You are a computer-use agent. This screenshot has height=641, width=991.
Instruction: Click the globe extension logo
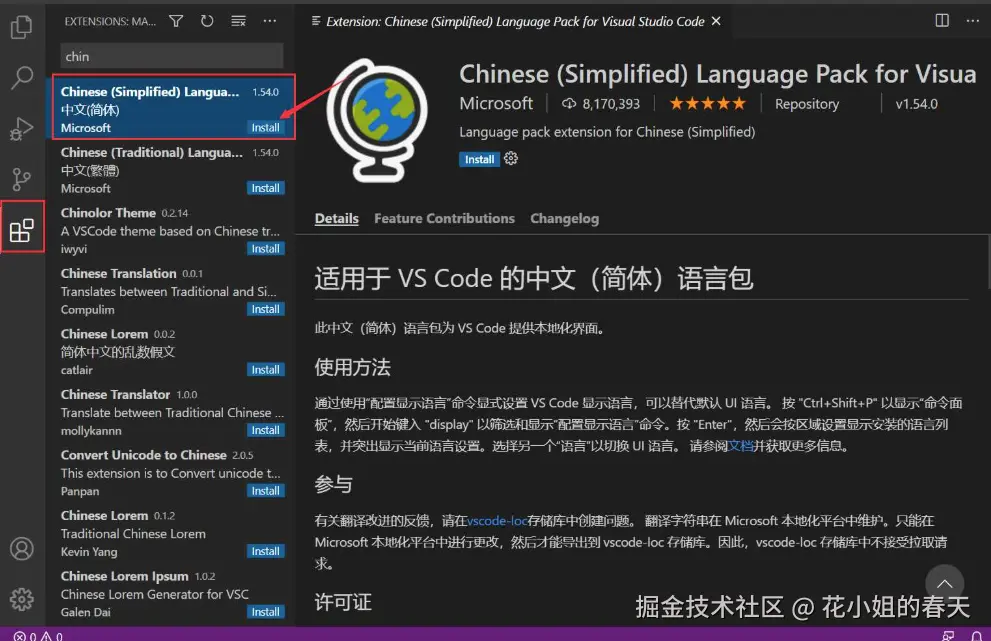pyautogui.click(x=377, y=121)
